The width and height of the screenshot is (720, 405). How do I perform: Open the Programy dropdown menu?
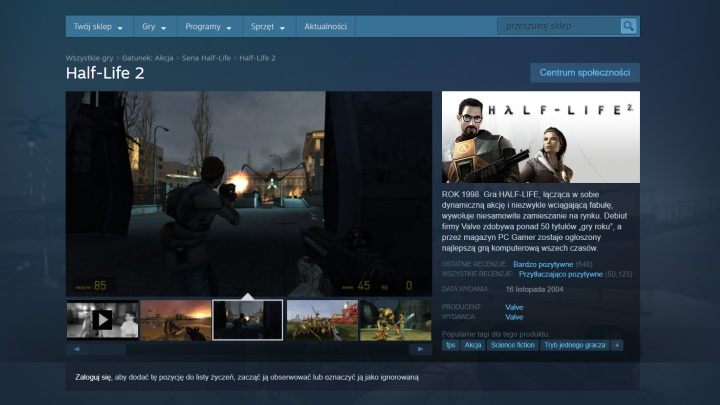(x=209, y=27)
